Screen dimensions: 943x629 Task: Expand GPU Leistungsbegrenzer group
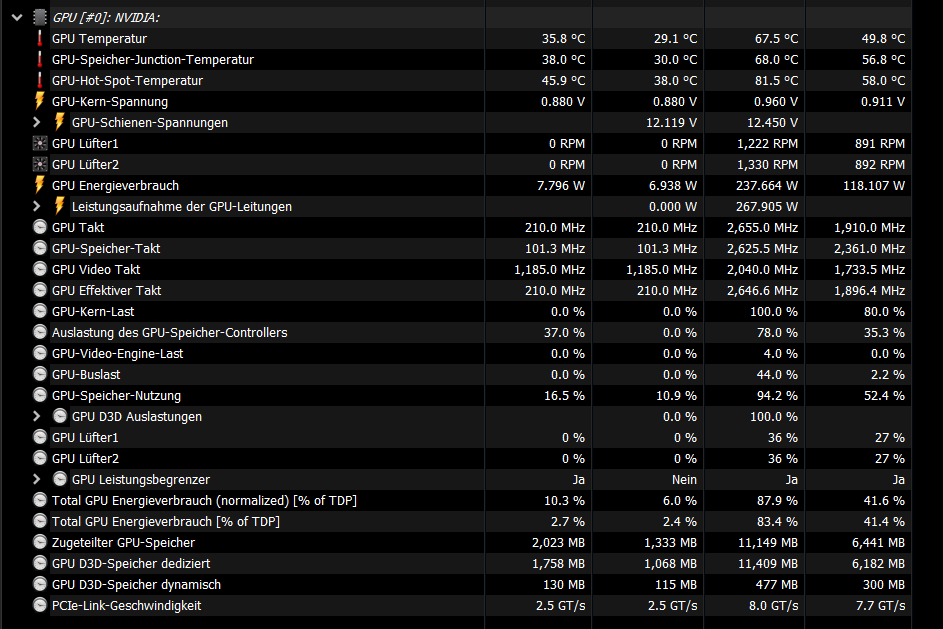click(x=37, y=479)
